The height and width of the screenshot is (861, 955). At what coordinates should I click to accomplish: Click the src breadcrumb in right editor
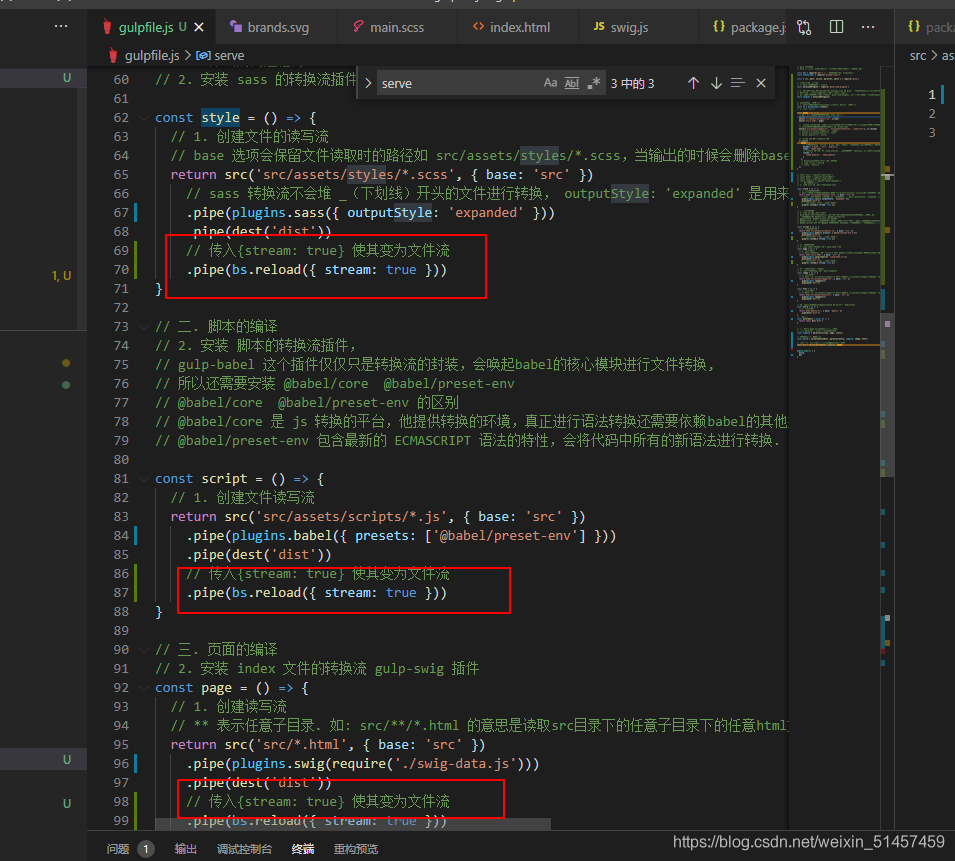917,55
